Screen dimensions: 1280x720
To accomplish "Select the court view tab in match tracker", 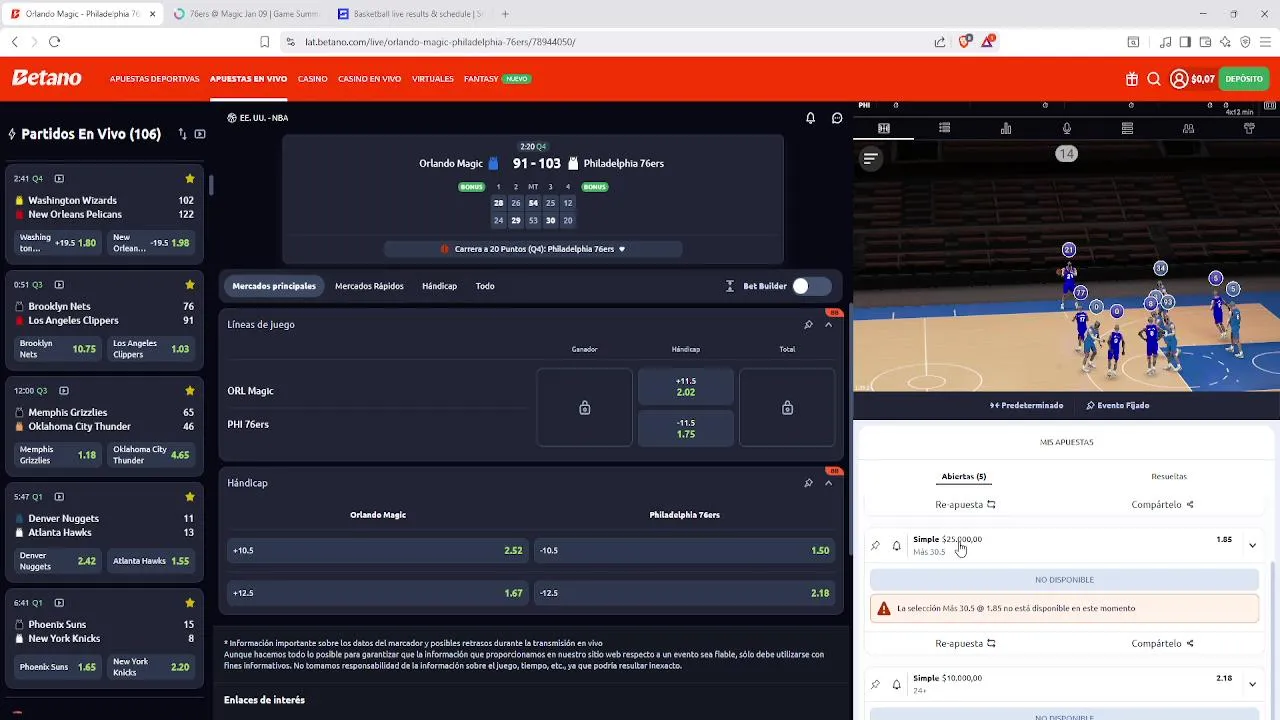I will (884, 128).
